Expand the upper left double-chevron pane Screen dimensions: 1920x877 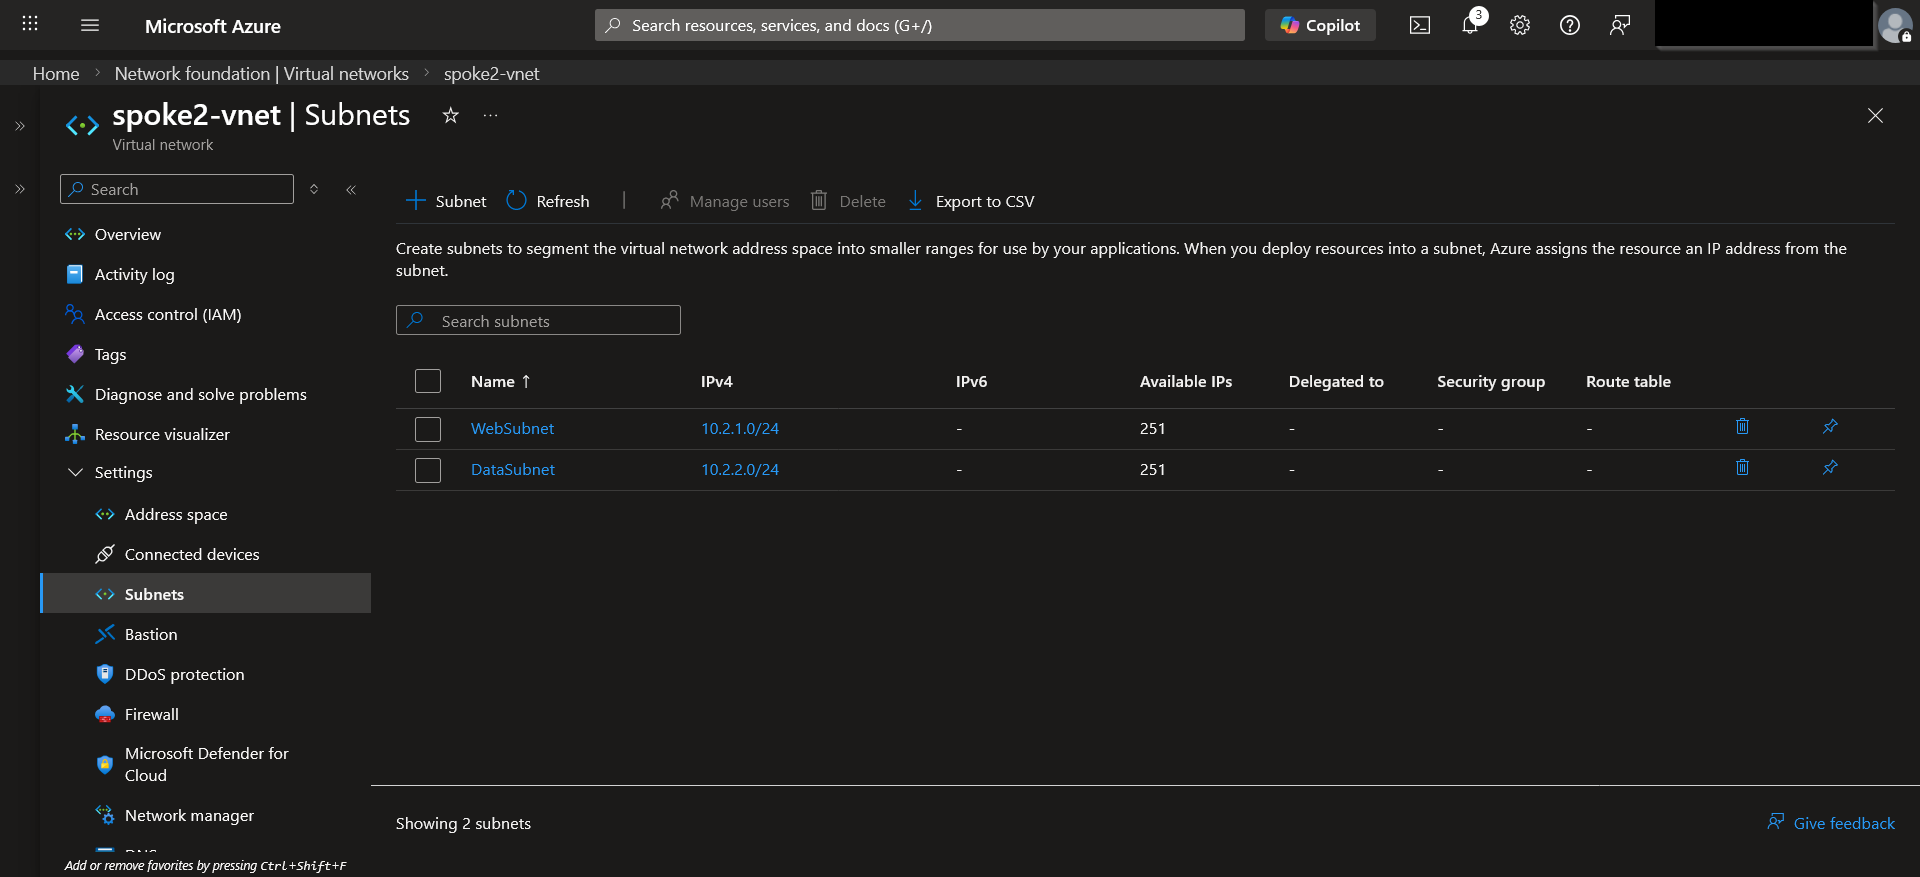click(19, 126)
